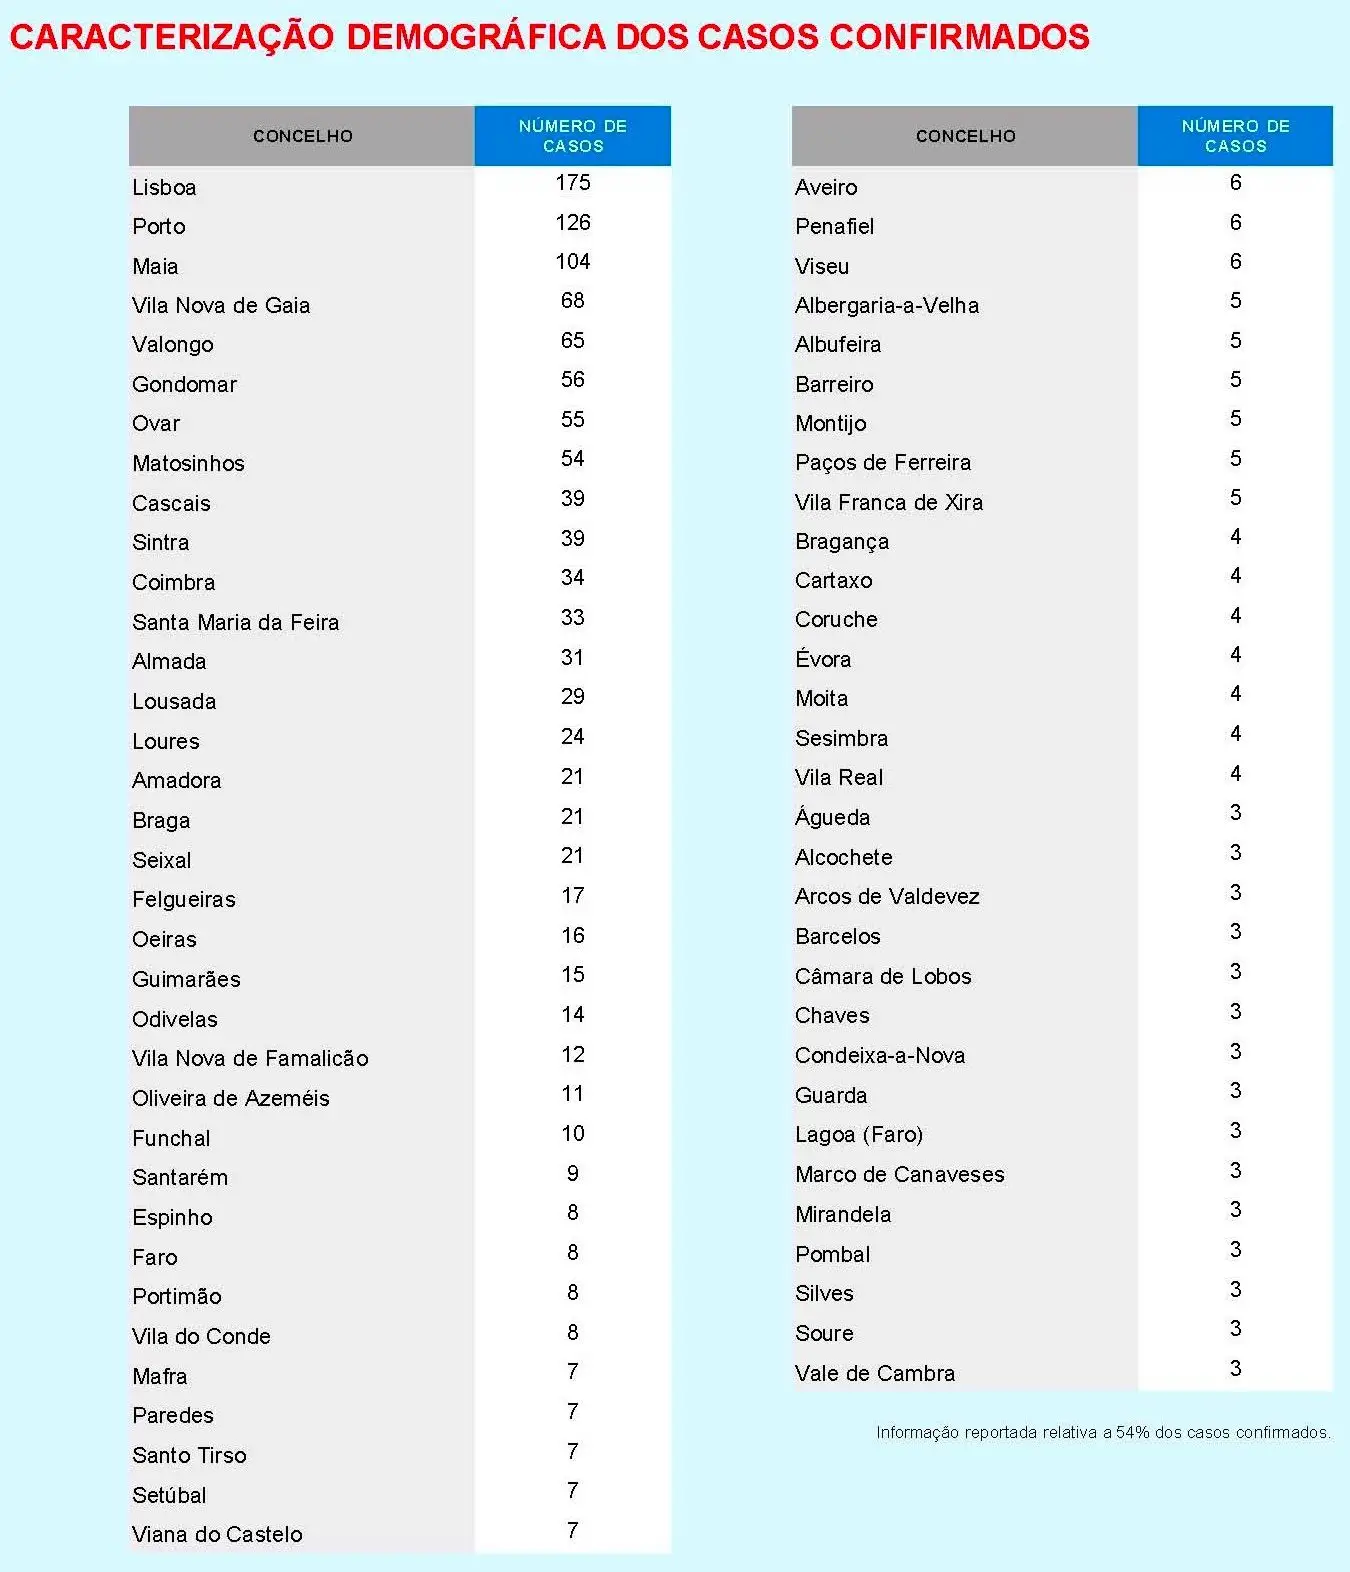Click the Lisboa row in the table
Screen dimensions: 1350x1572
click(164, 187)
